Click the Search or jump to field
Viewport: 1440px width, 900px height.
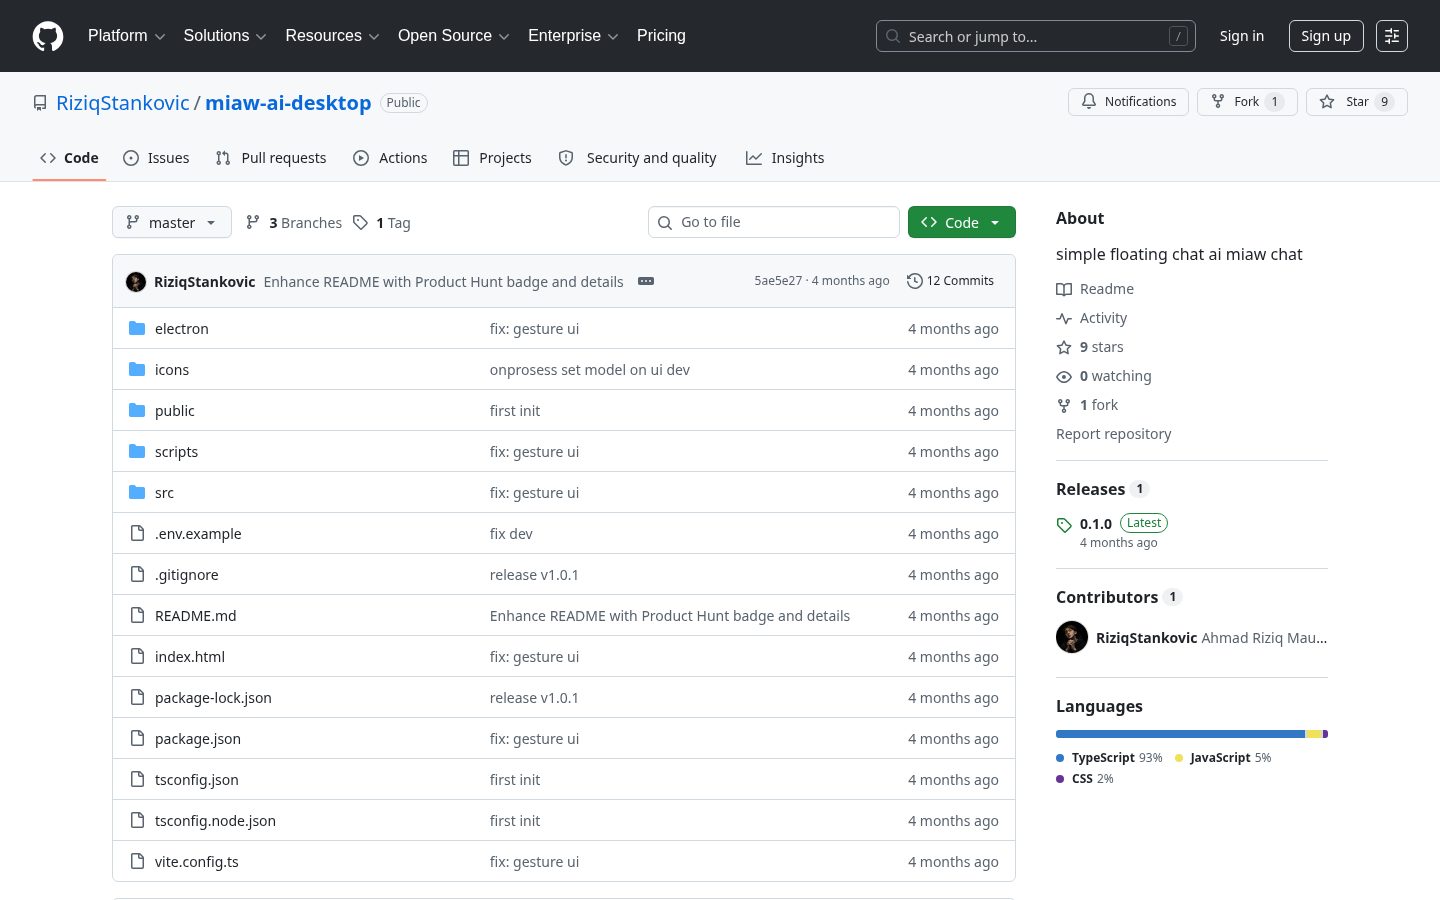point(1036,36)
